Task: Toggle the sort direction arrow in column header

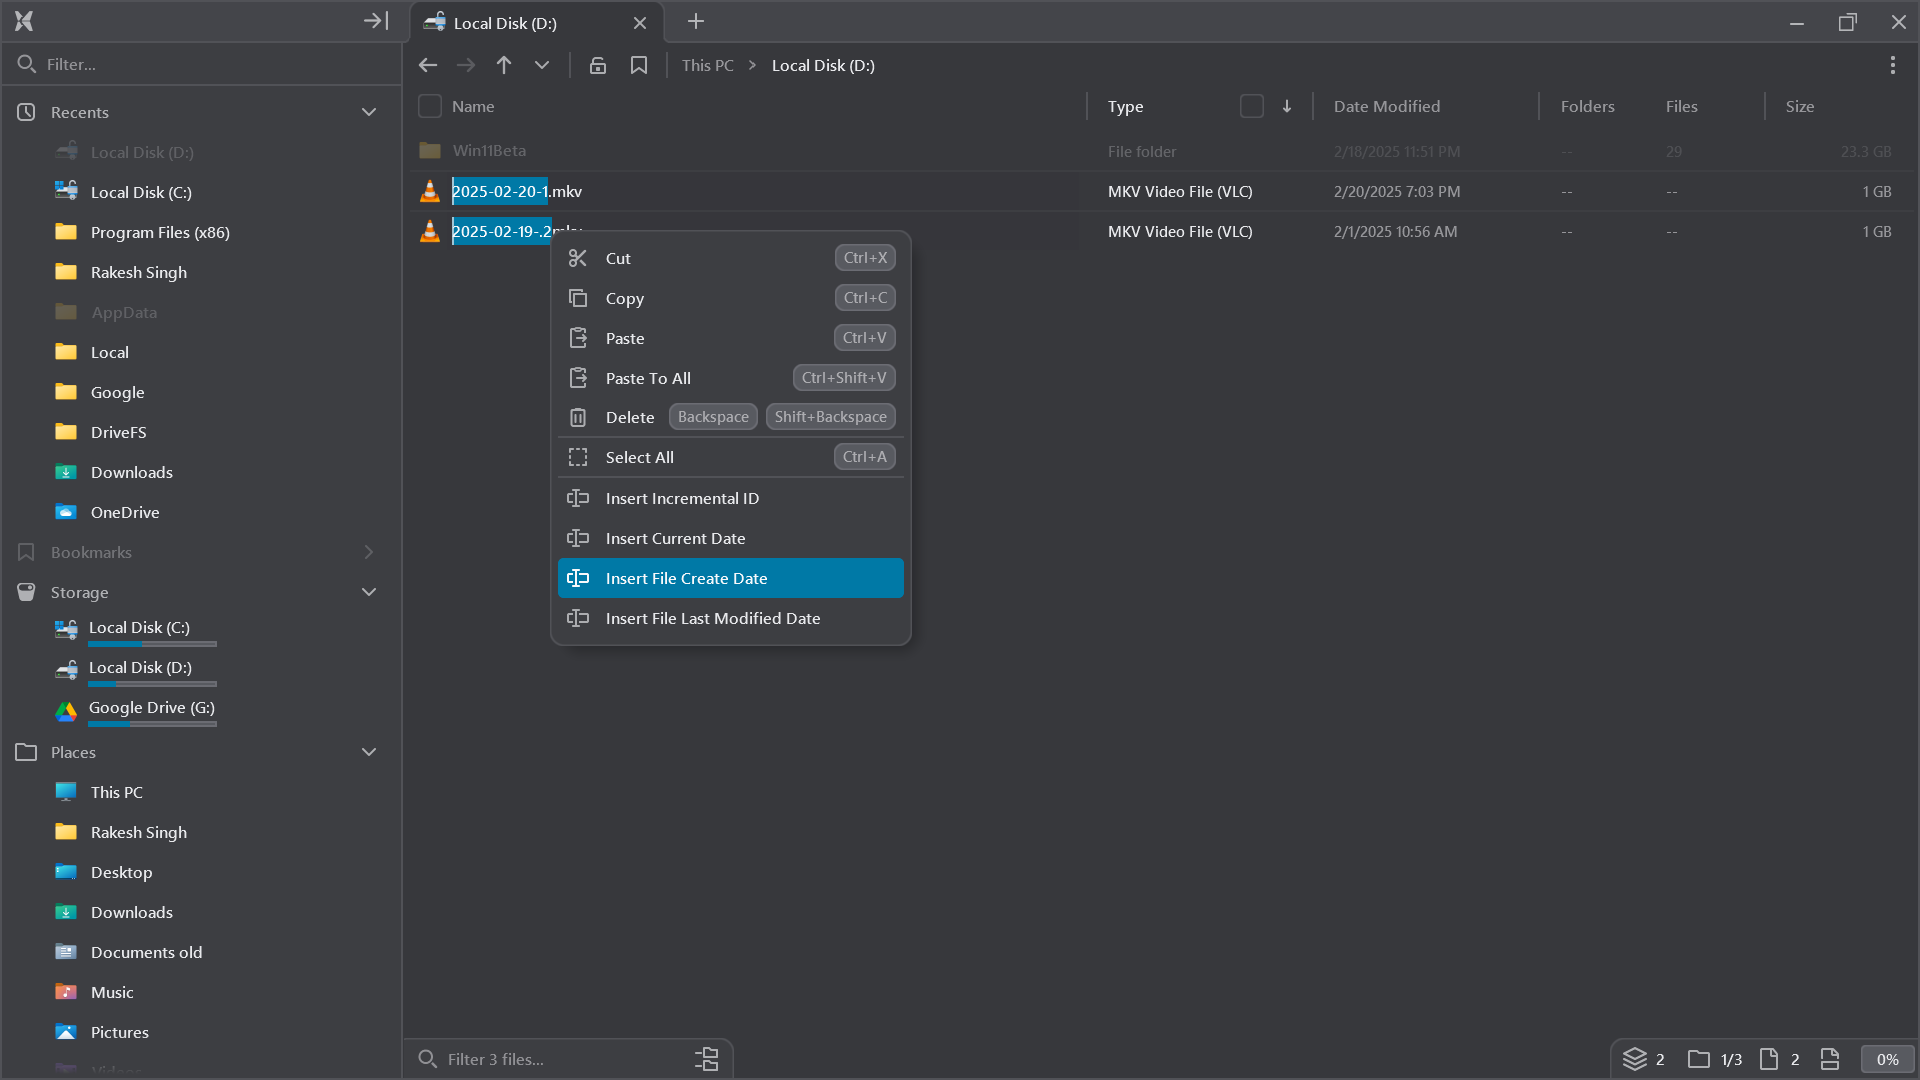Action: point(1287,105)
